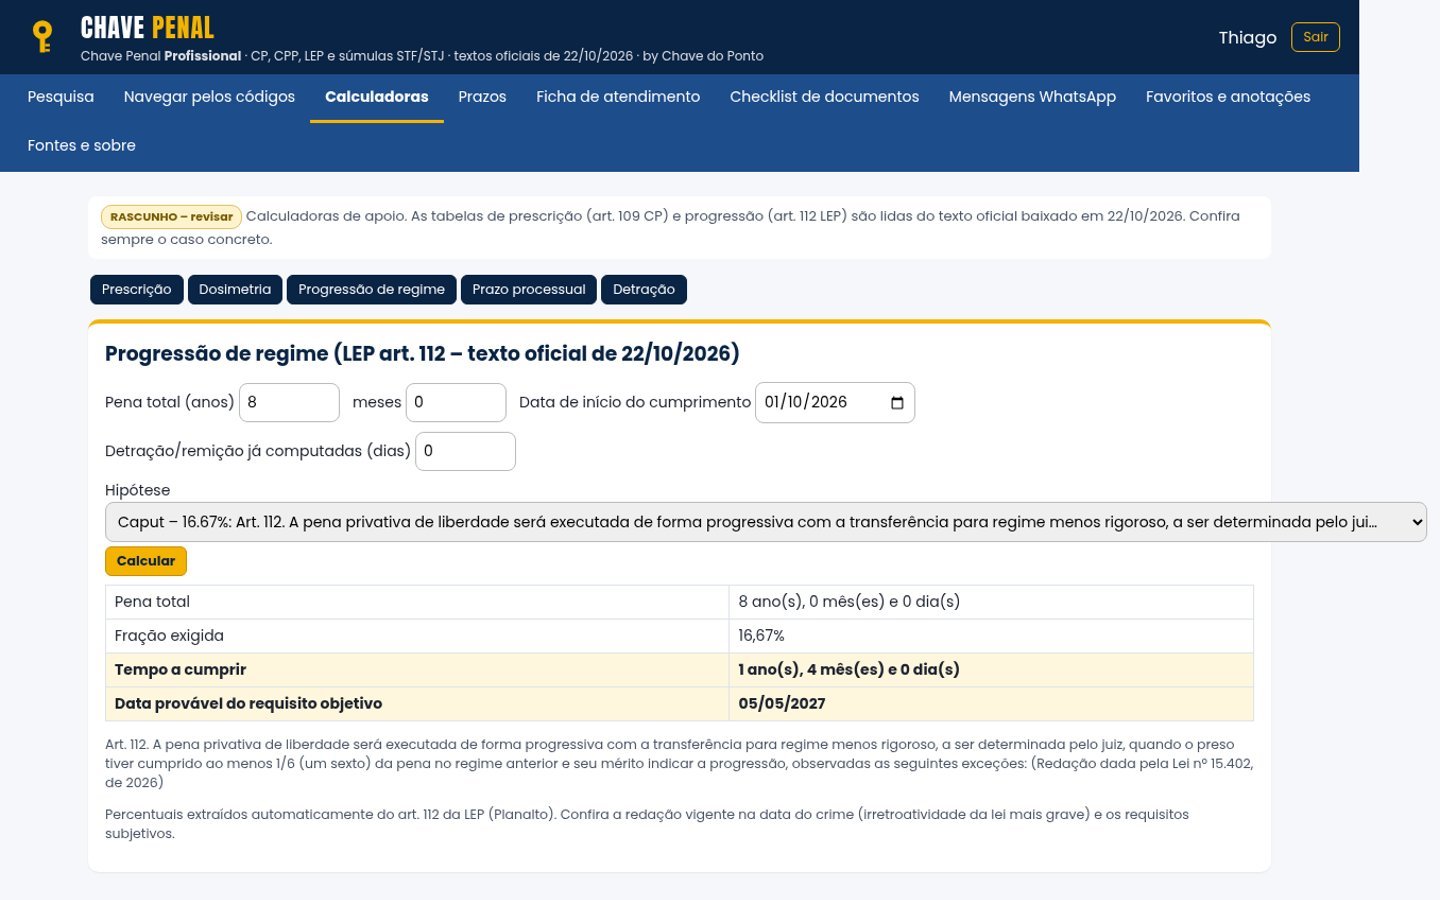Go to Navegar pelos códigos
Screen dimensions: 1440x900
(209, 97)
